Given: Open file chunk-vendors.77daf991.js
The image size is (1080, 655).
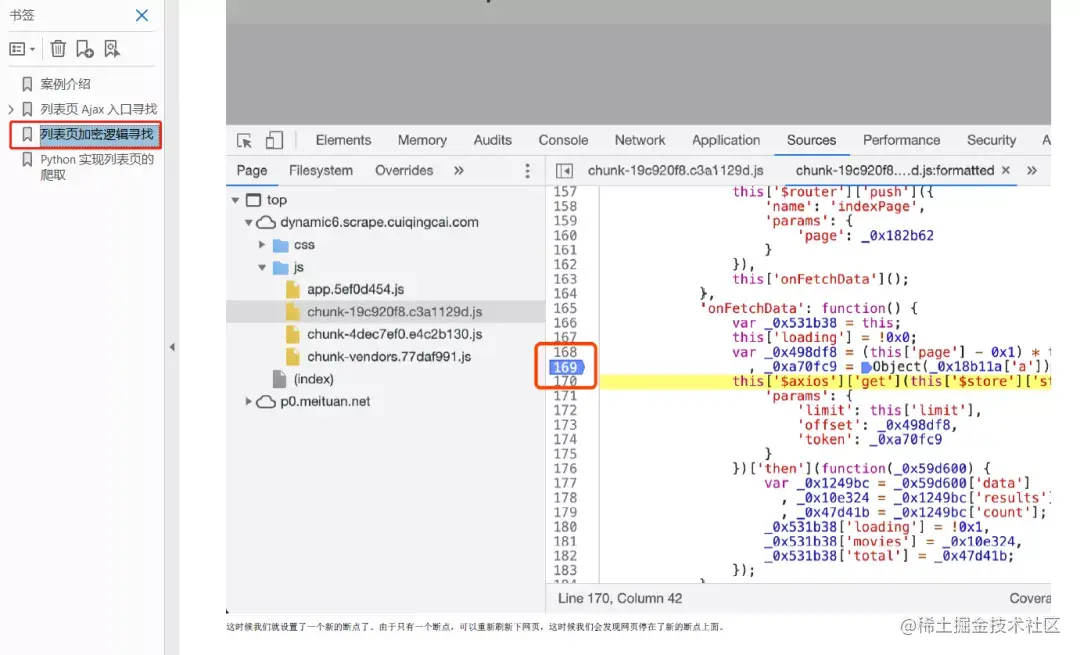Looking at the screenshot, I should tap(388, 357).
